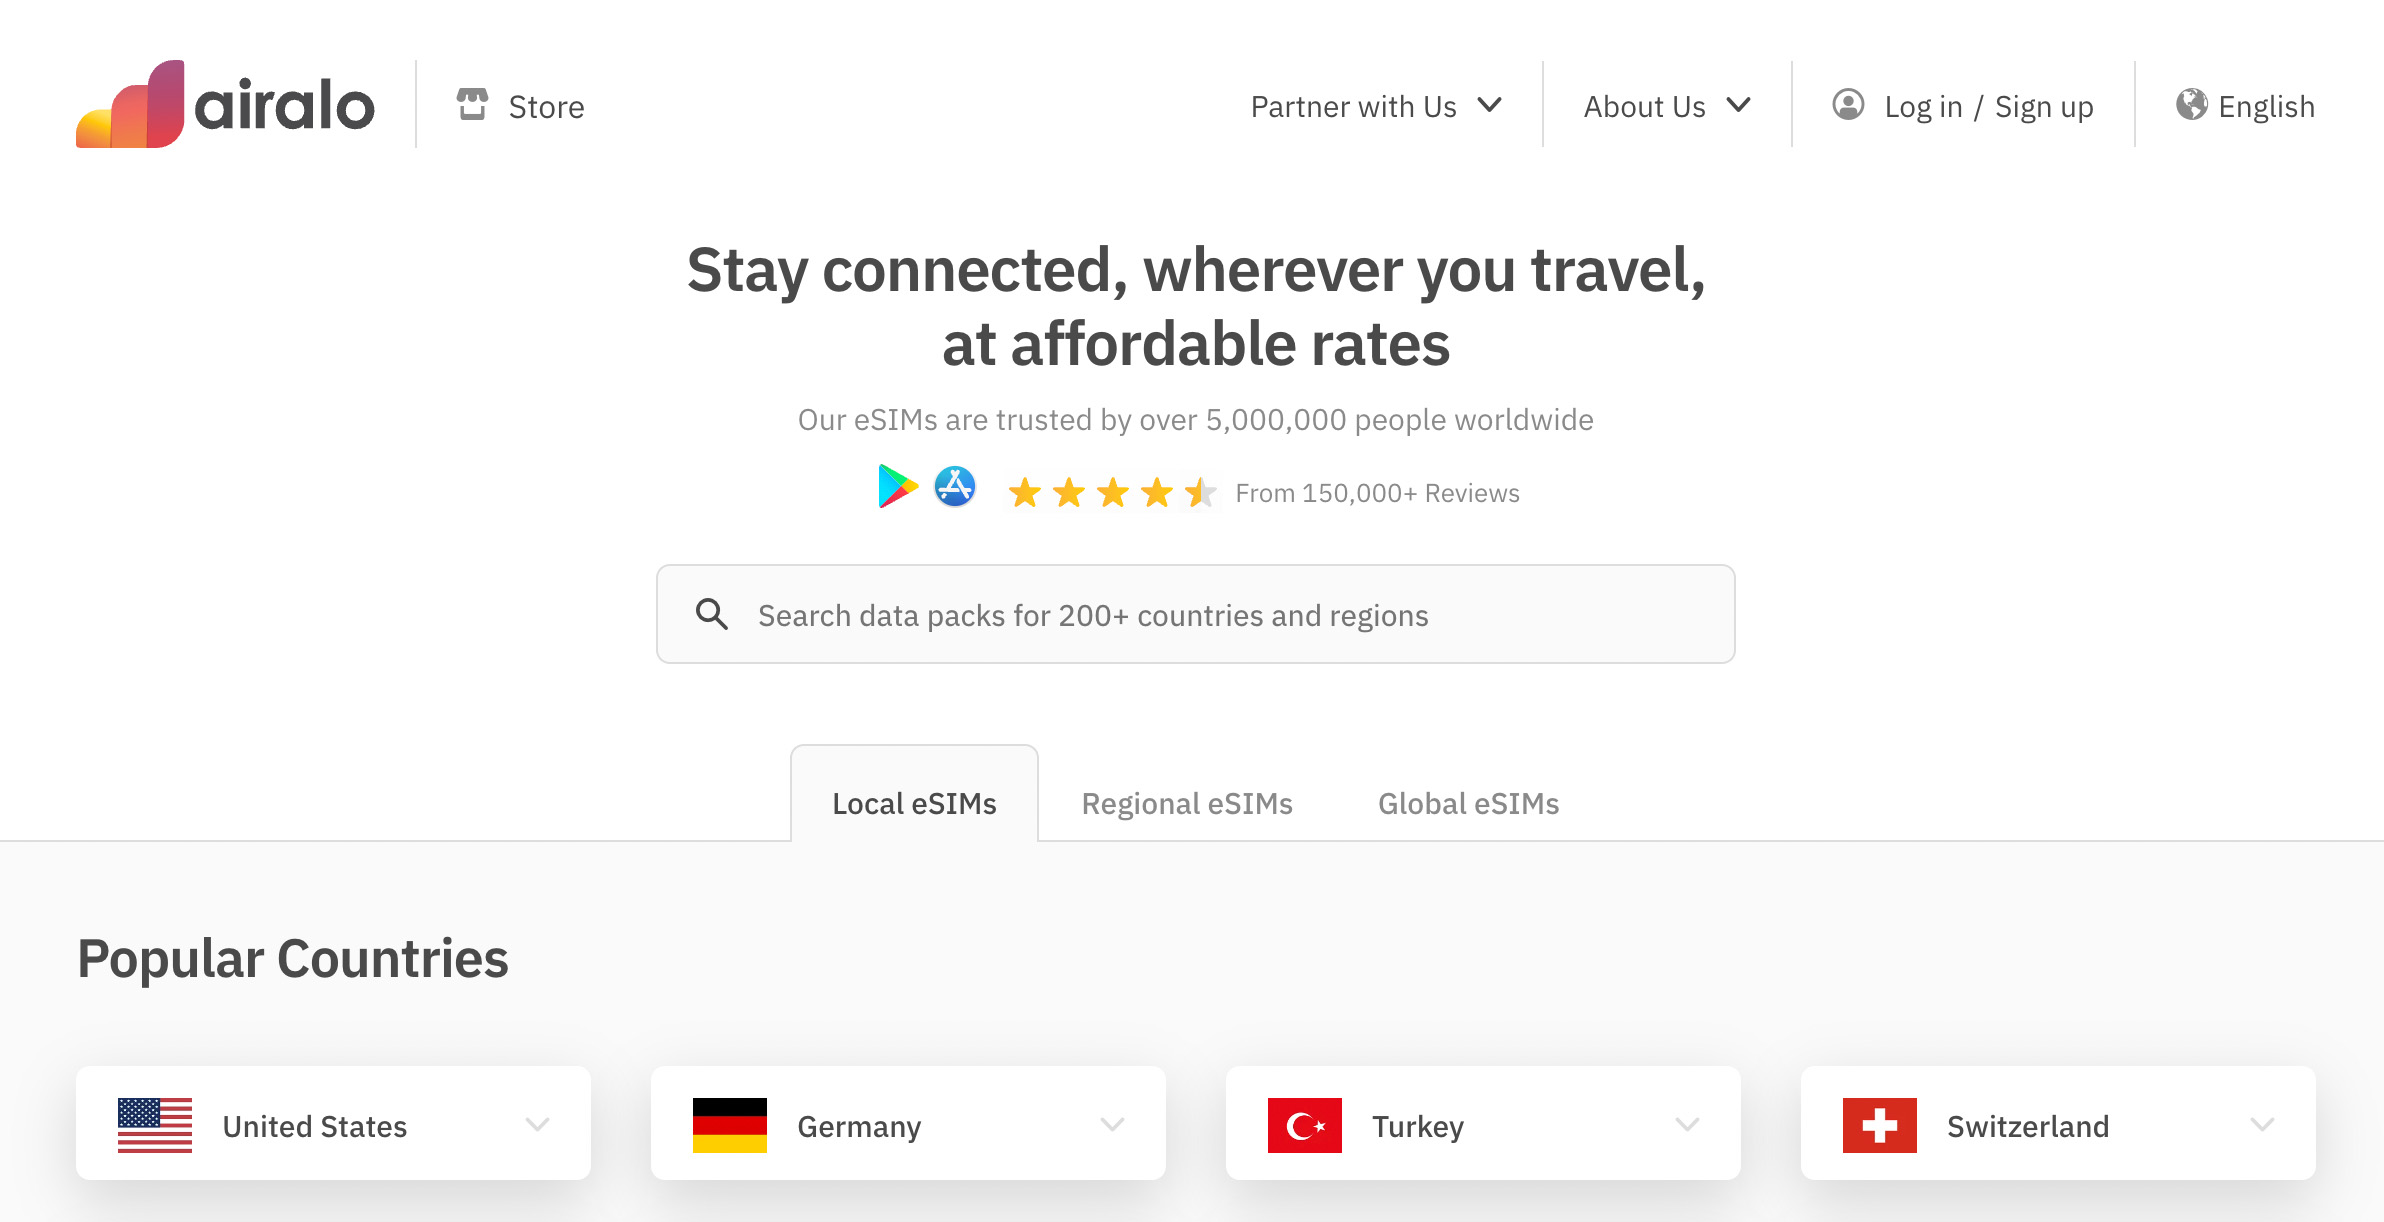Expand the Switzerland card chevron
2384x1222 pixels.
[x=2262, y=1125]
